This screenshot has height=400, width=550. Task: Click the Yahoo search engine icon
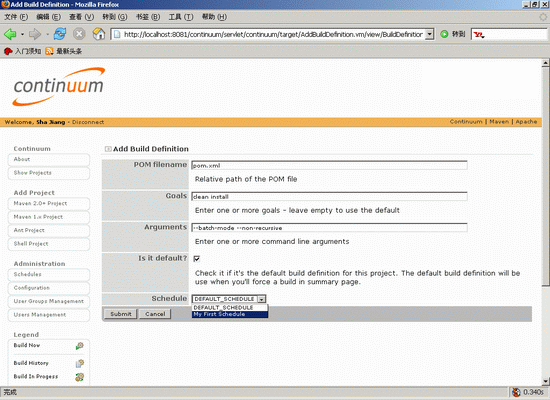point(478,34)
